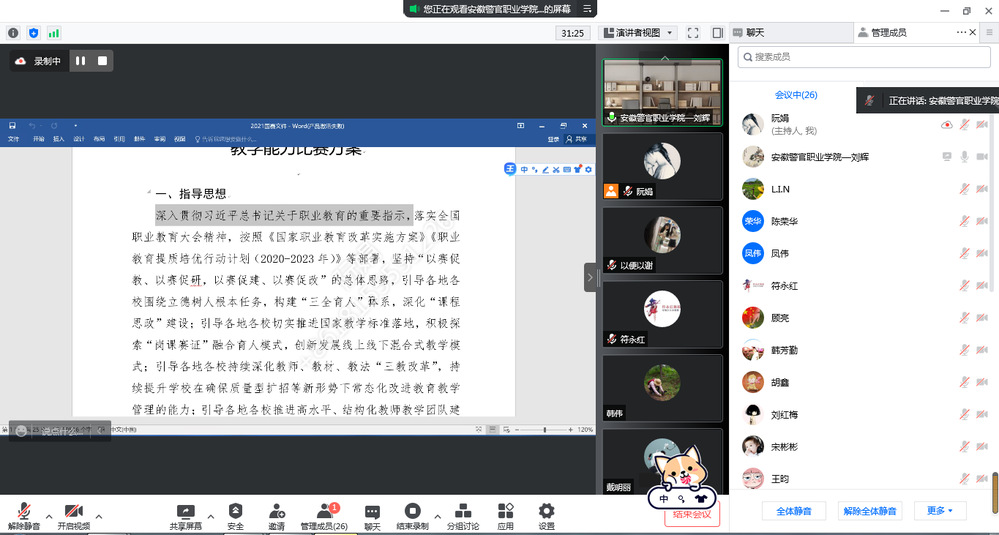Stop recording via 结束录制 toolbar button
Image resolution: width=999 pixels, height=535 pixels.
[x=412, y=512]
